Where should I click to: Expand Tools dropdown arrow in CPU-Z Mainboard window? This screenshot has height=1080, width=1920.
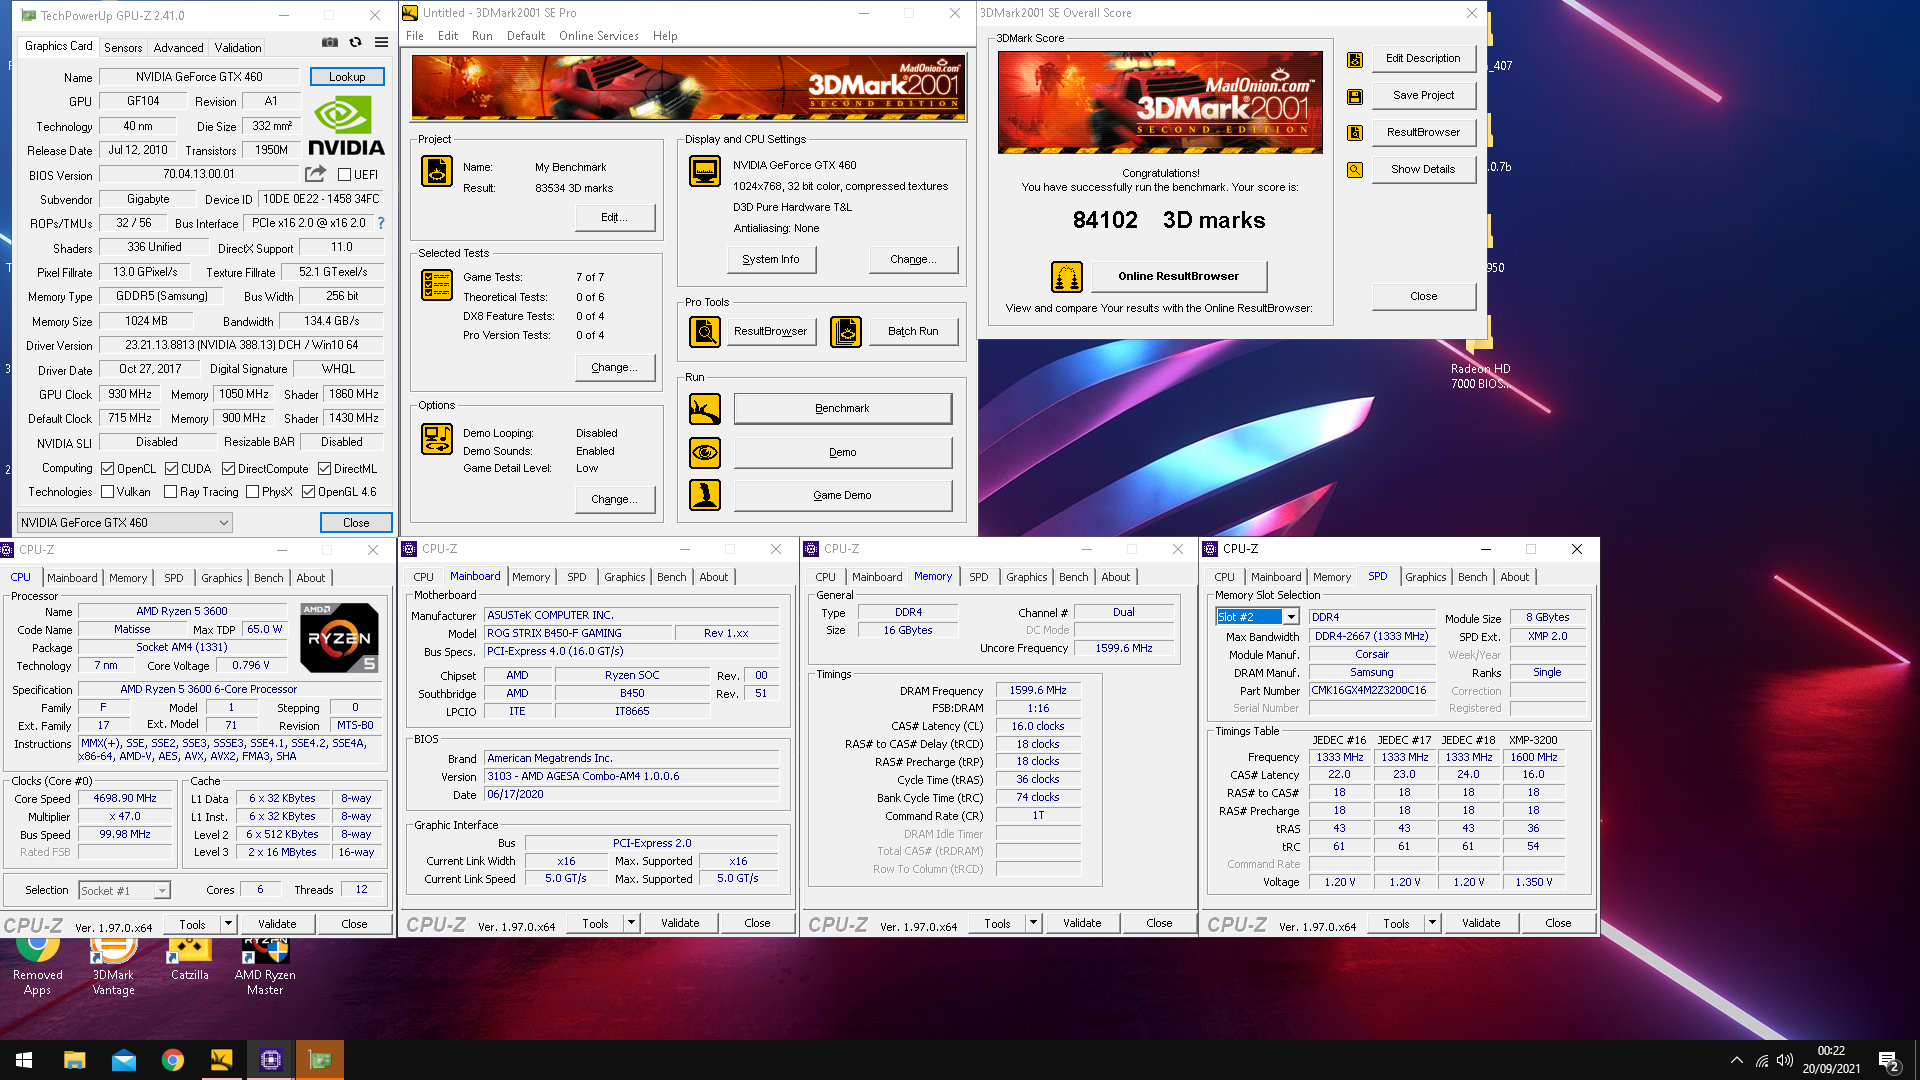(x=631, y=923)
